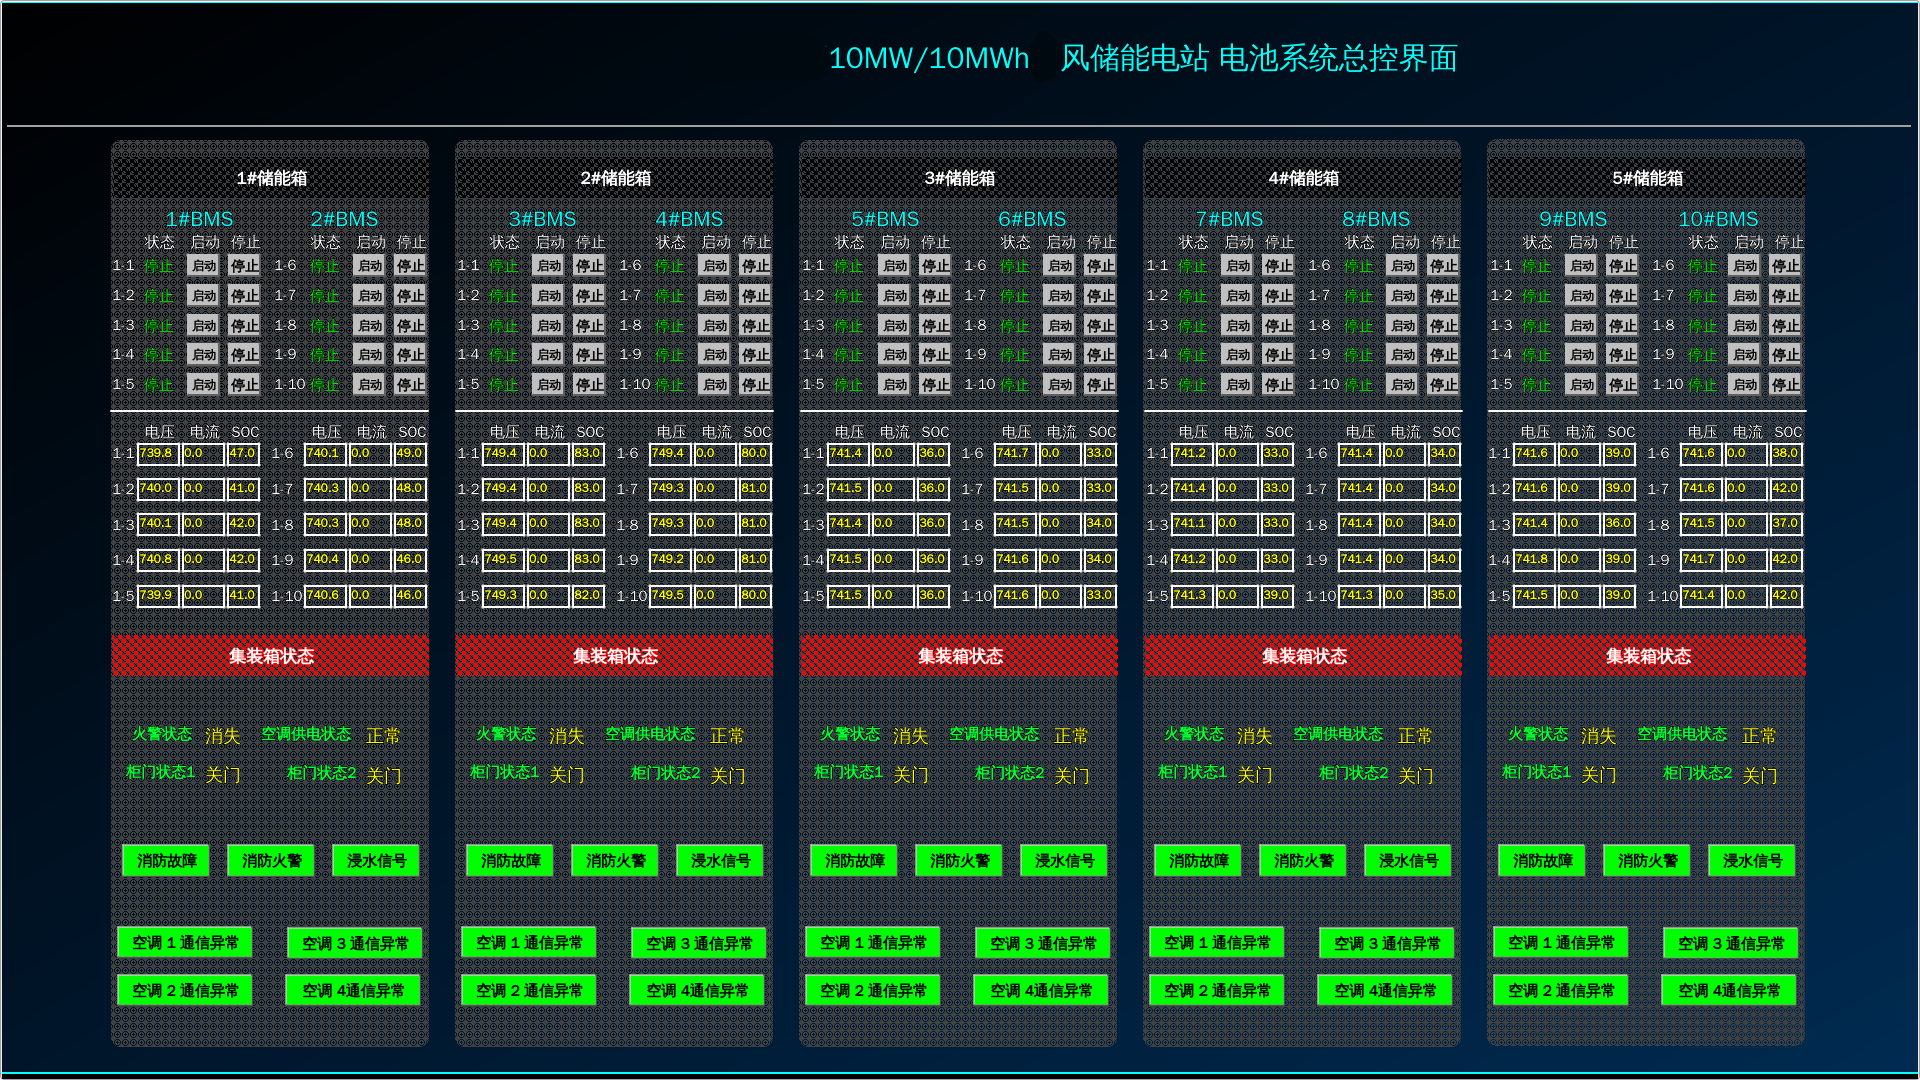Click 集装箱状态 header of 2#储能箱

(615, 656)
